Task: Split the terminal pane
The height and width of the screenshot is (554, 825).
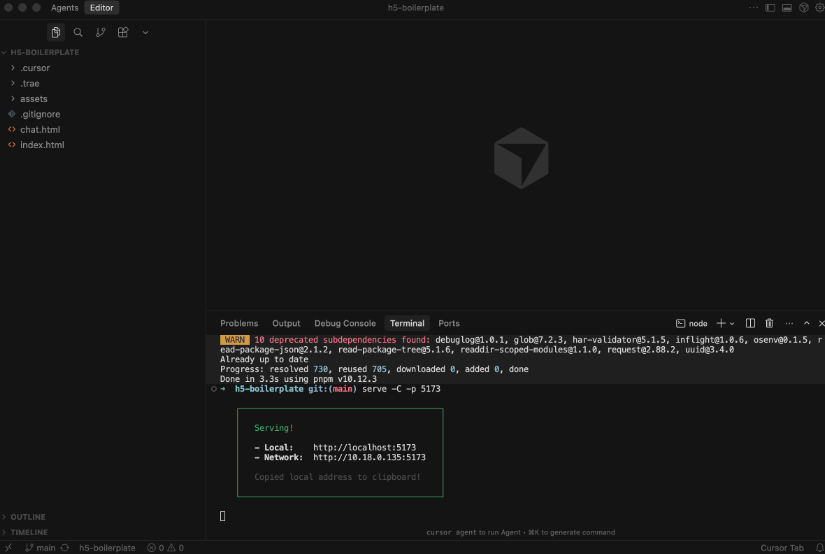Action: tap(751, 323)
